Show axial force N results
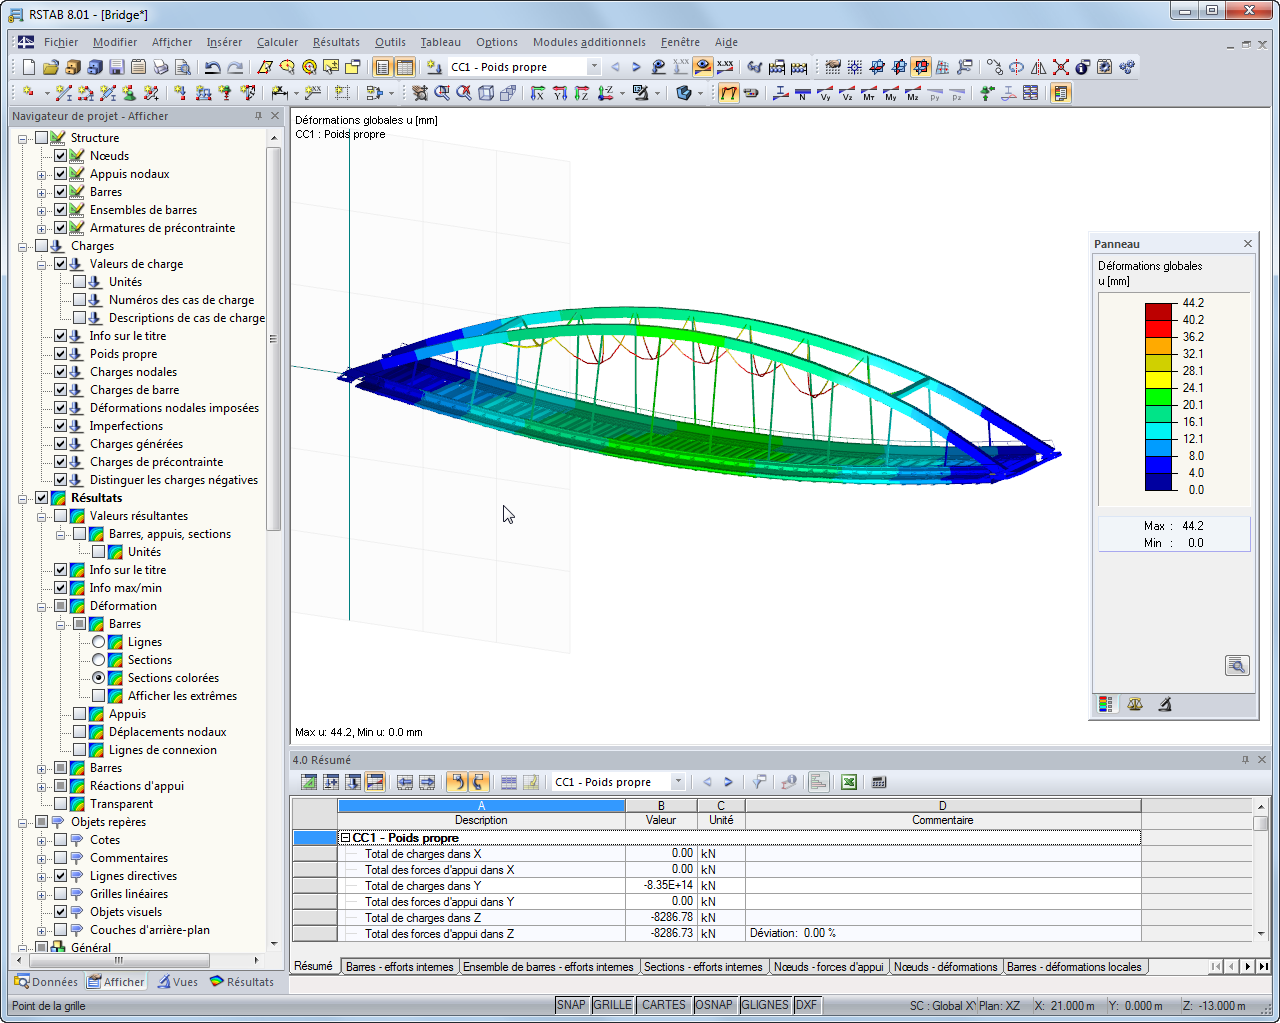This screenshot has height=1023, width=1280. click(x=803, y=93)
